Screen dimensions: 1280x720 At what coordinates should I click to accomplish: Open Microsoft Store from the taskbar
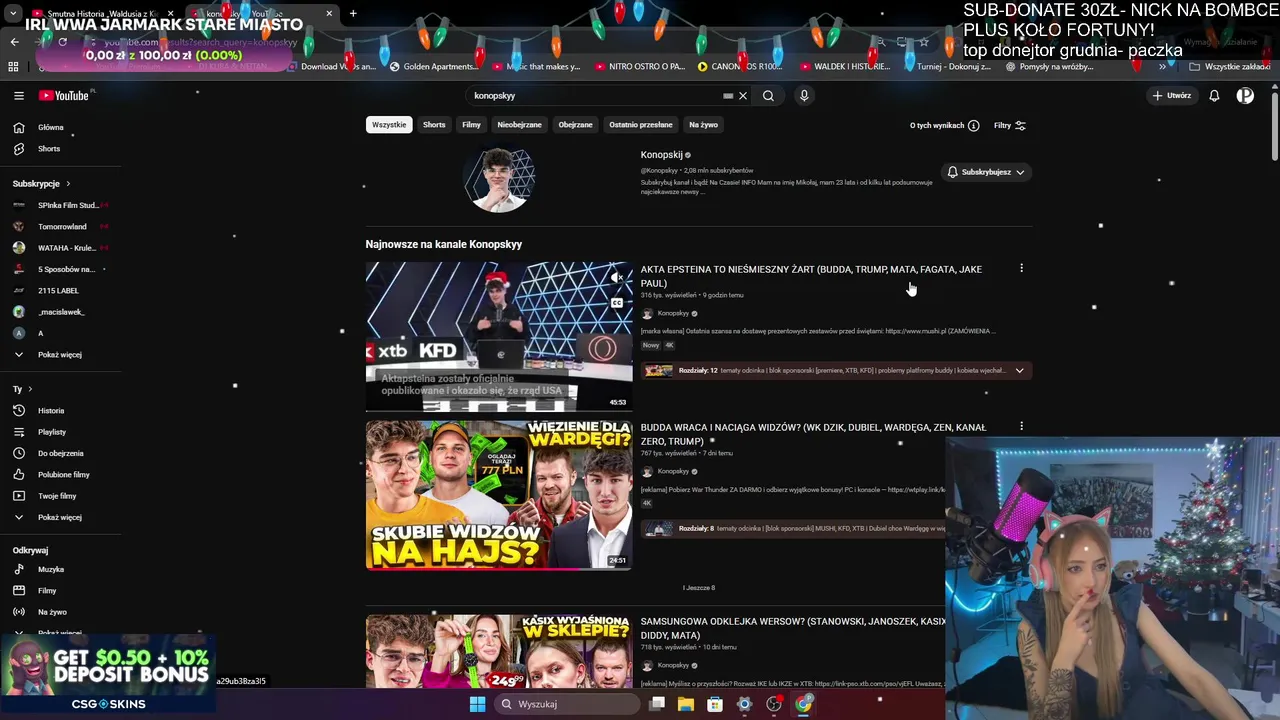tap(715, 704)
